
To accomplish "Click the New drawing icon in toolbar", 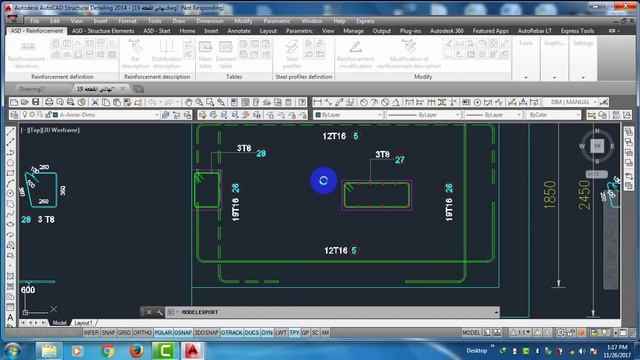I will pyautogui.click(x=14, y=102).
